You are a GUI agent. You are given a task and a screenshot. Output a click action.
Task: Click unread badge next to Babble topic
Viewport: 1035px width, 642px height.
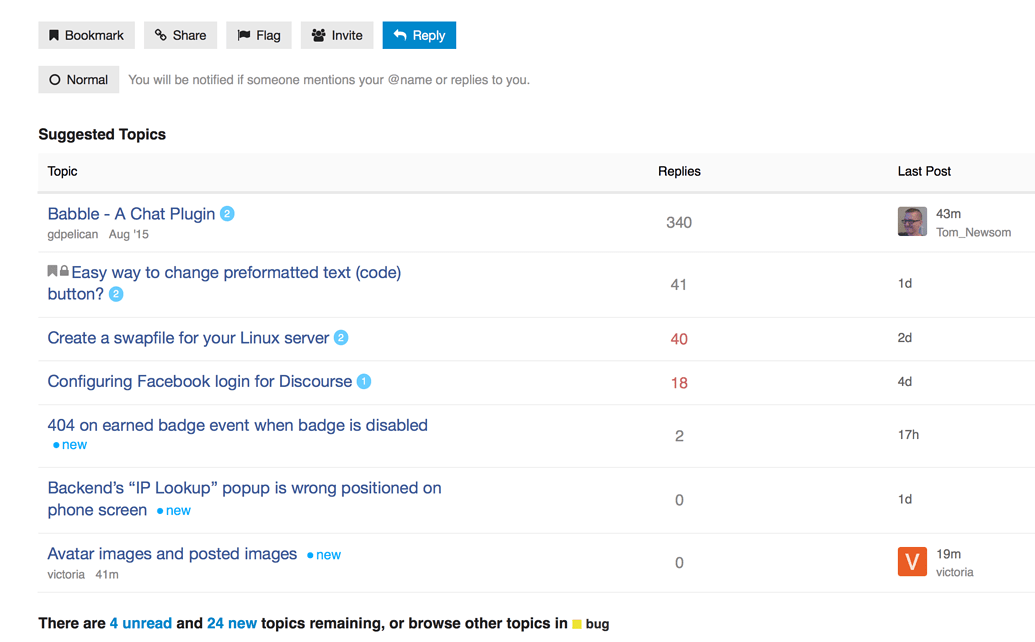pyautogui.click(x=227, y=214)
